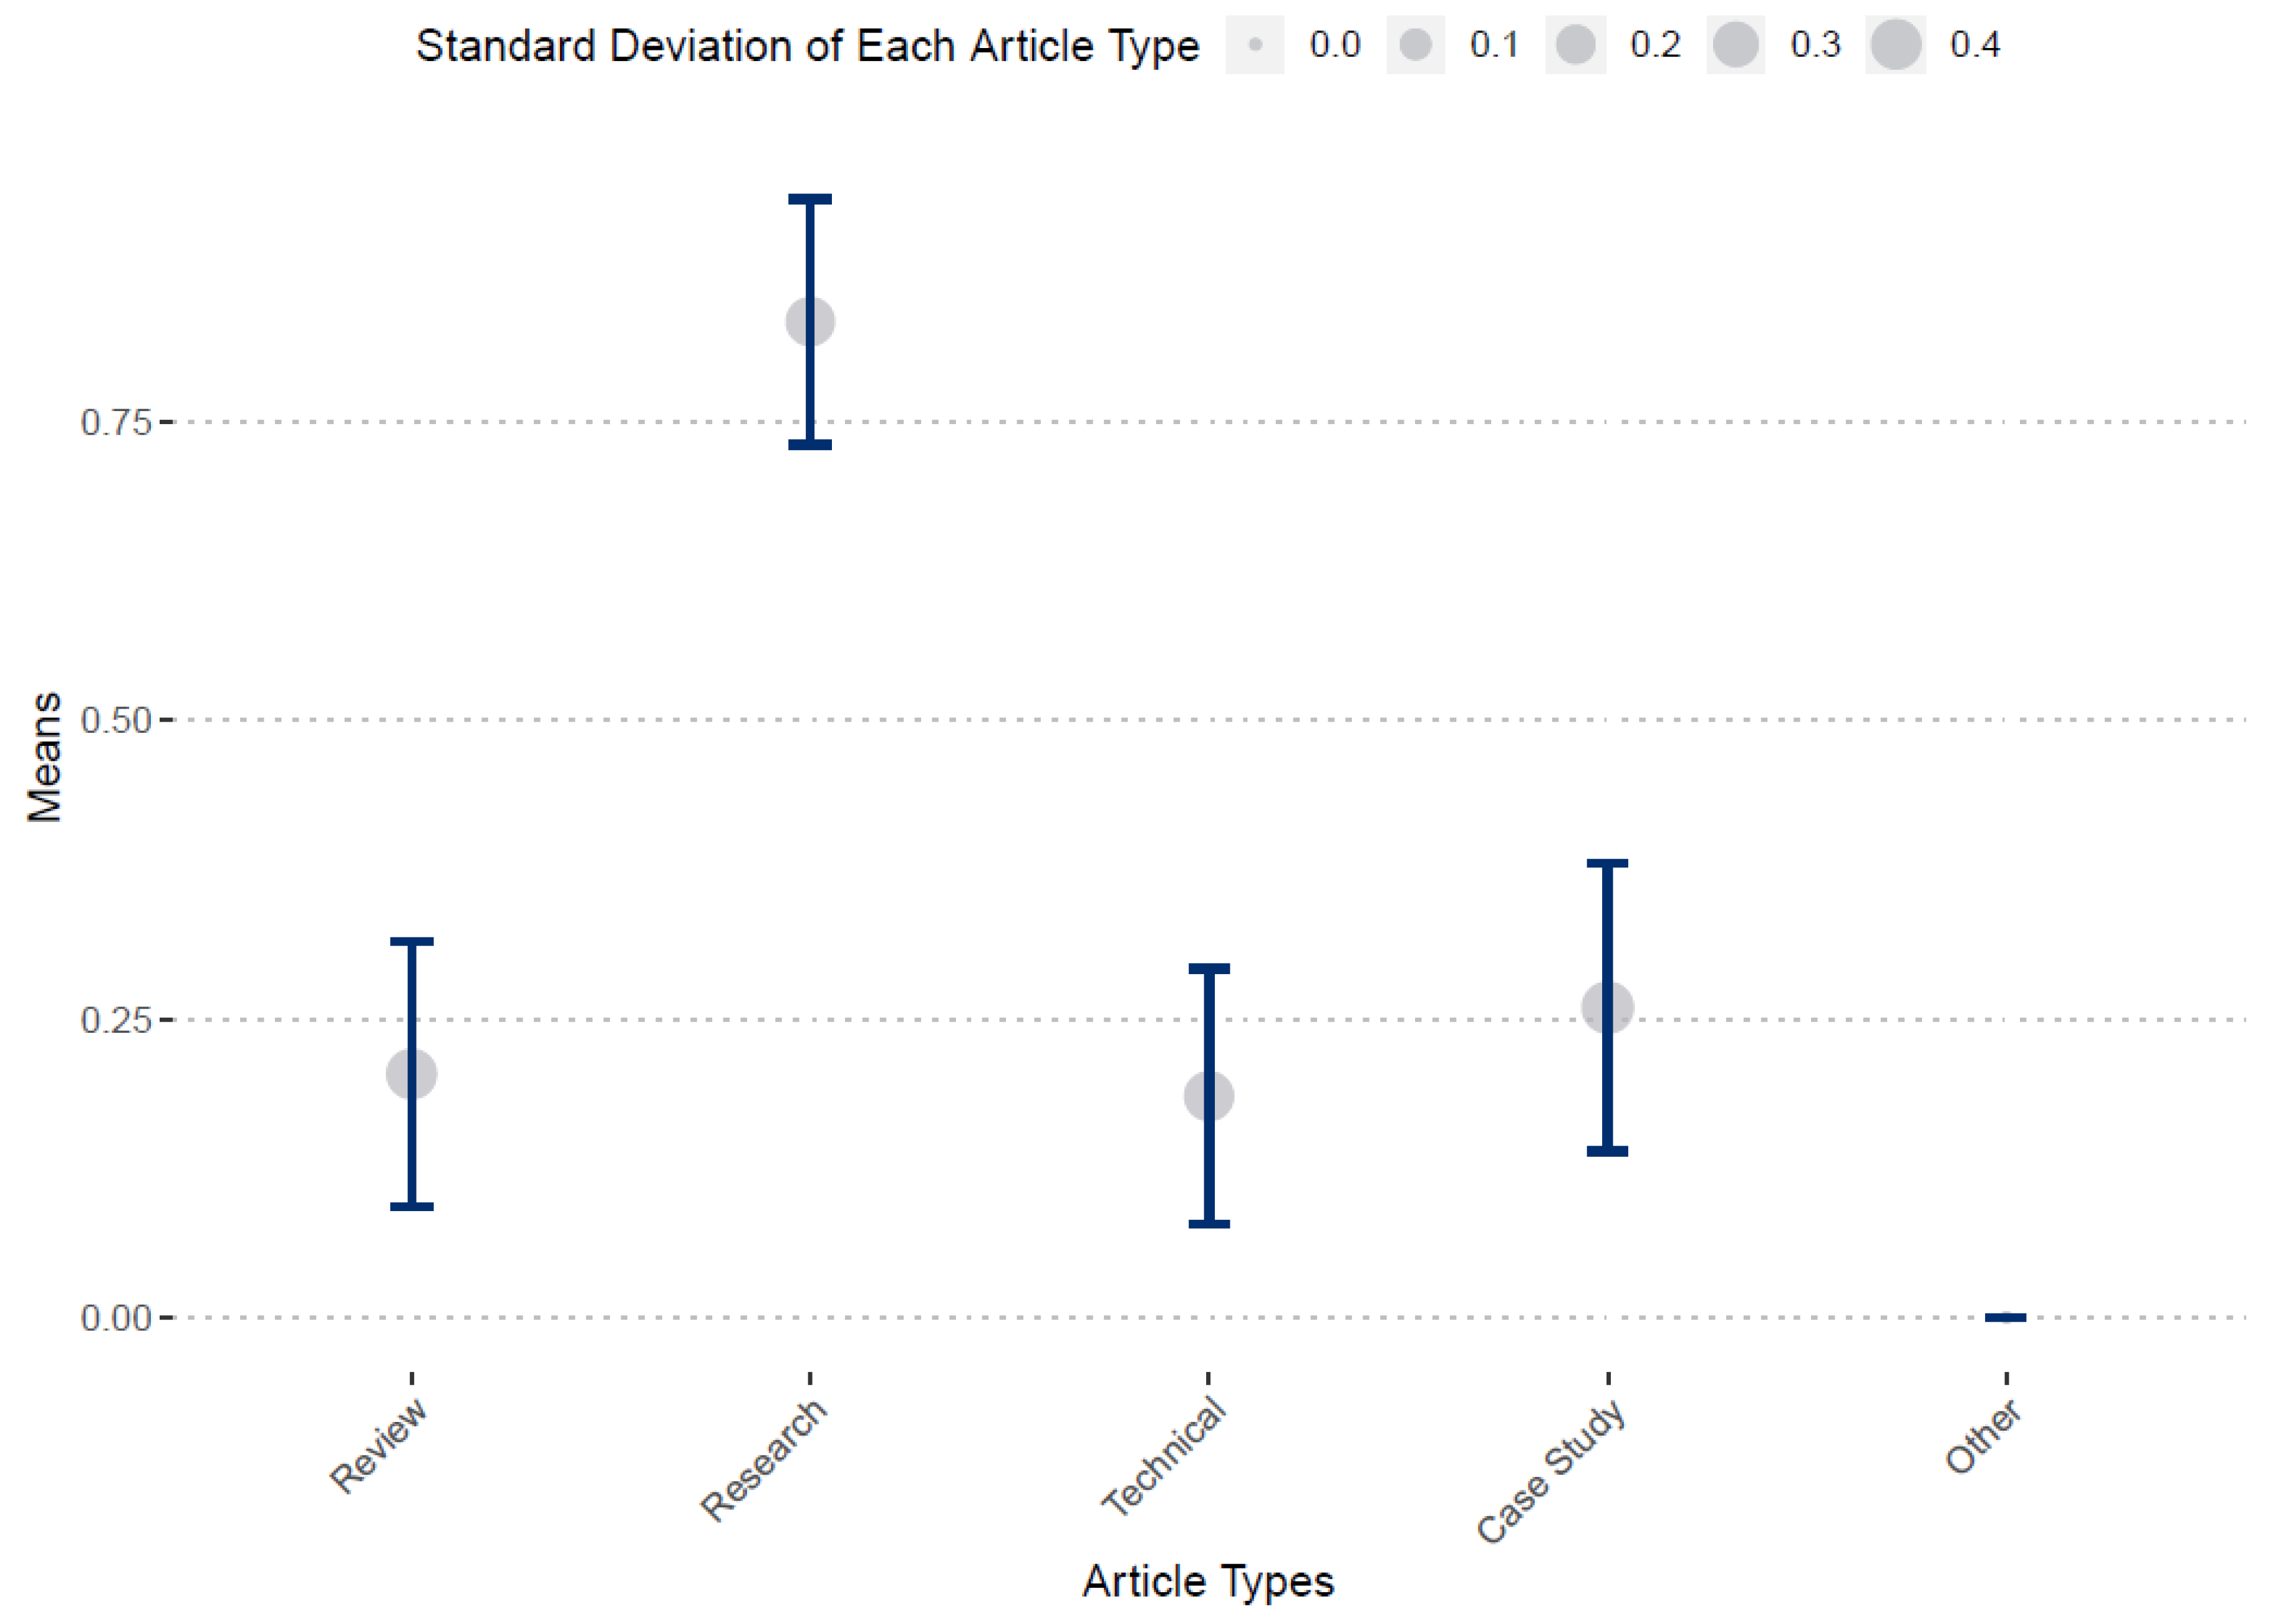Click the 0.2 legend circle swatch
The height and width of the screenshot is (1624, 2275).
1575,45
